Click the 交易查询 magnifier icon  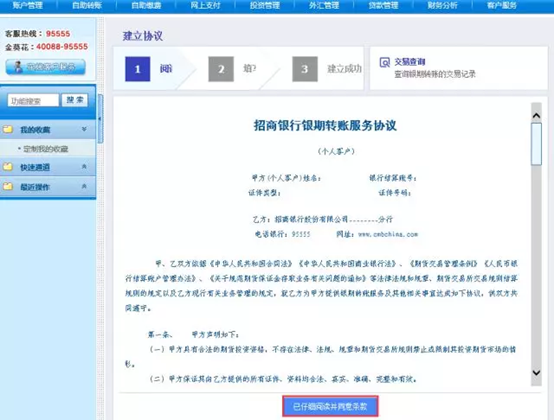[384, 62]
